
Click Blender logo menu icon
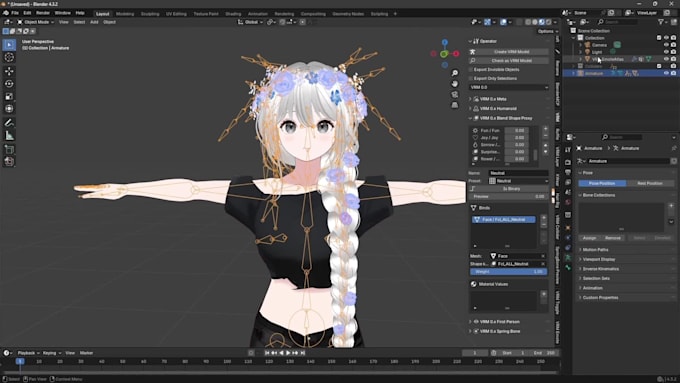(6, 13)
